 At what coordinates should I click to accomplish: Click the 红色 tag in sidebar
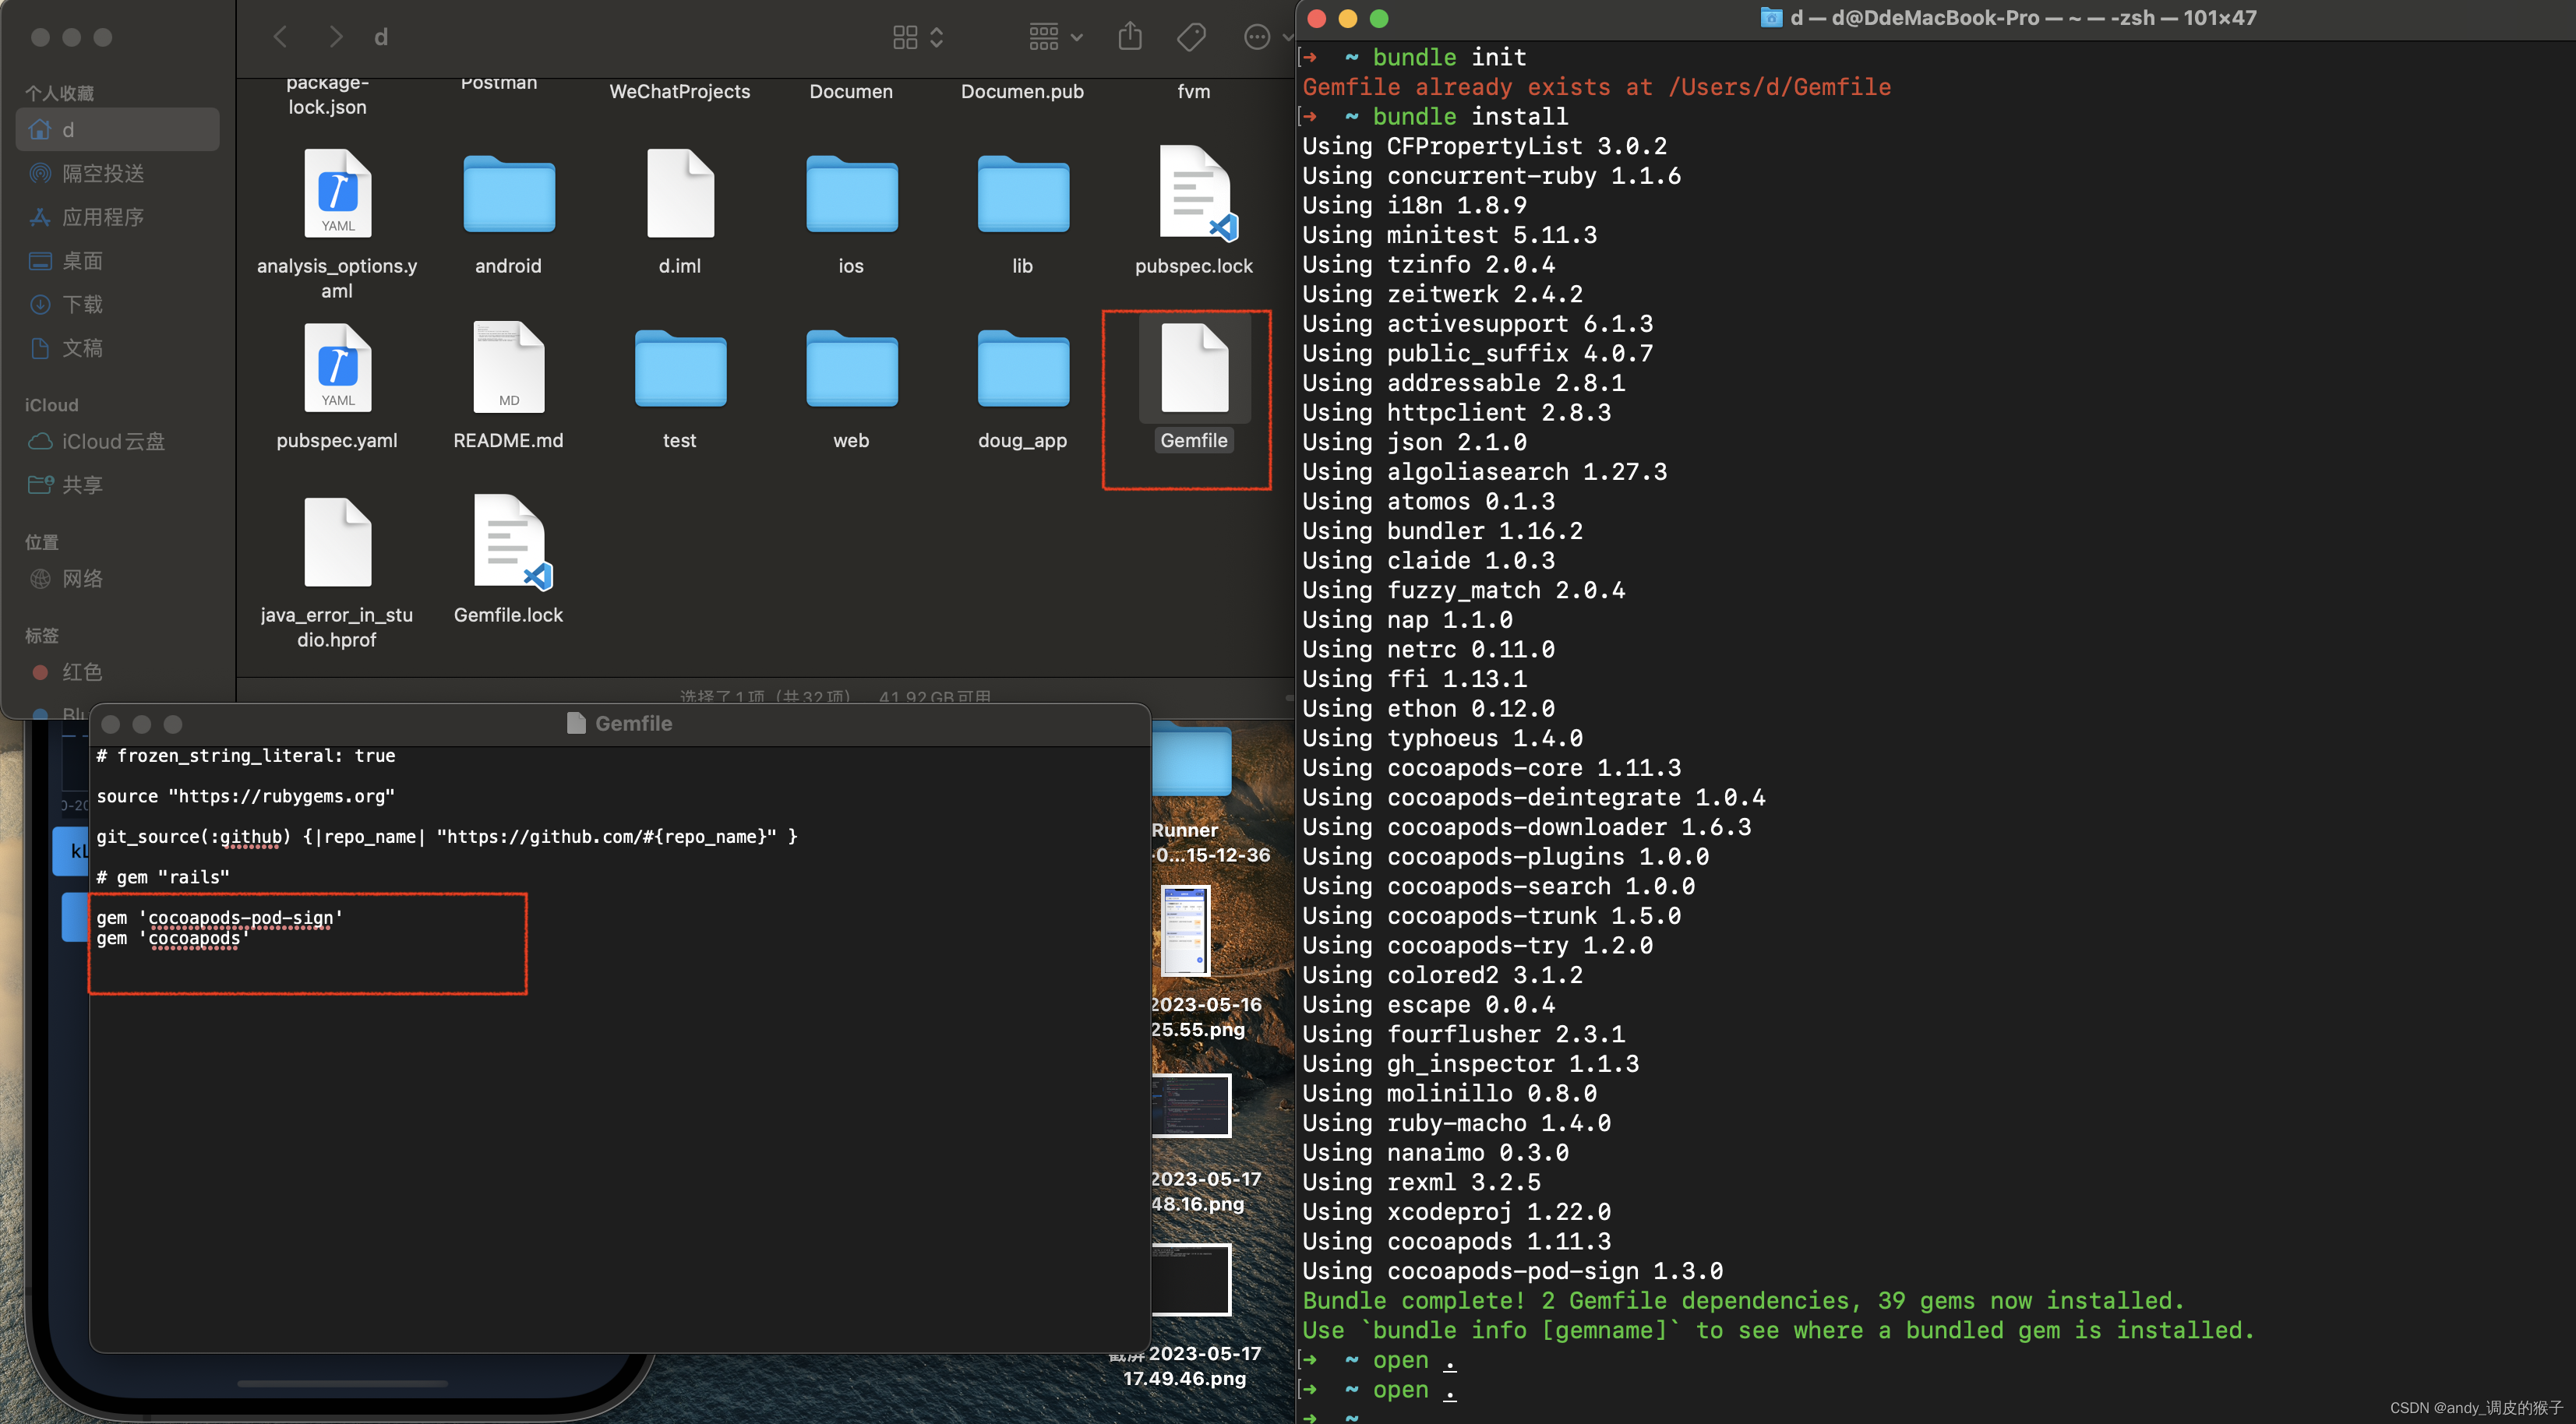82,672
